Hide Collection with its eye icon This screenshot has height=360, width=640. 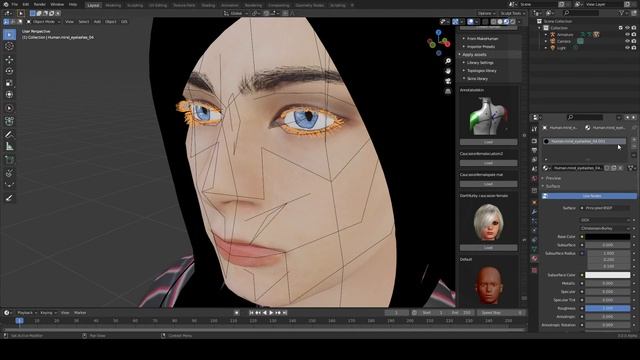627,28
